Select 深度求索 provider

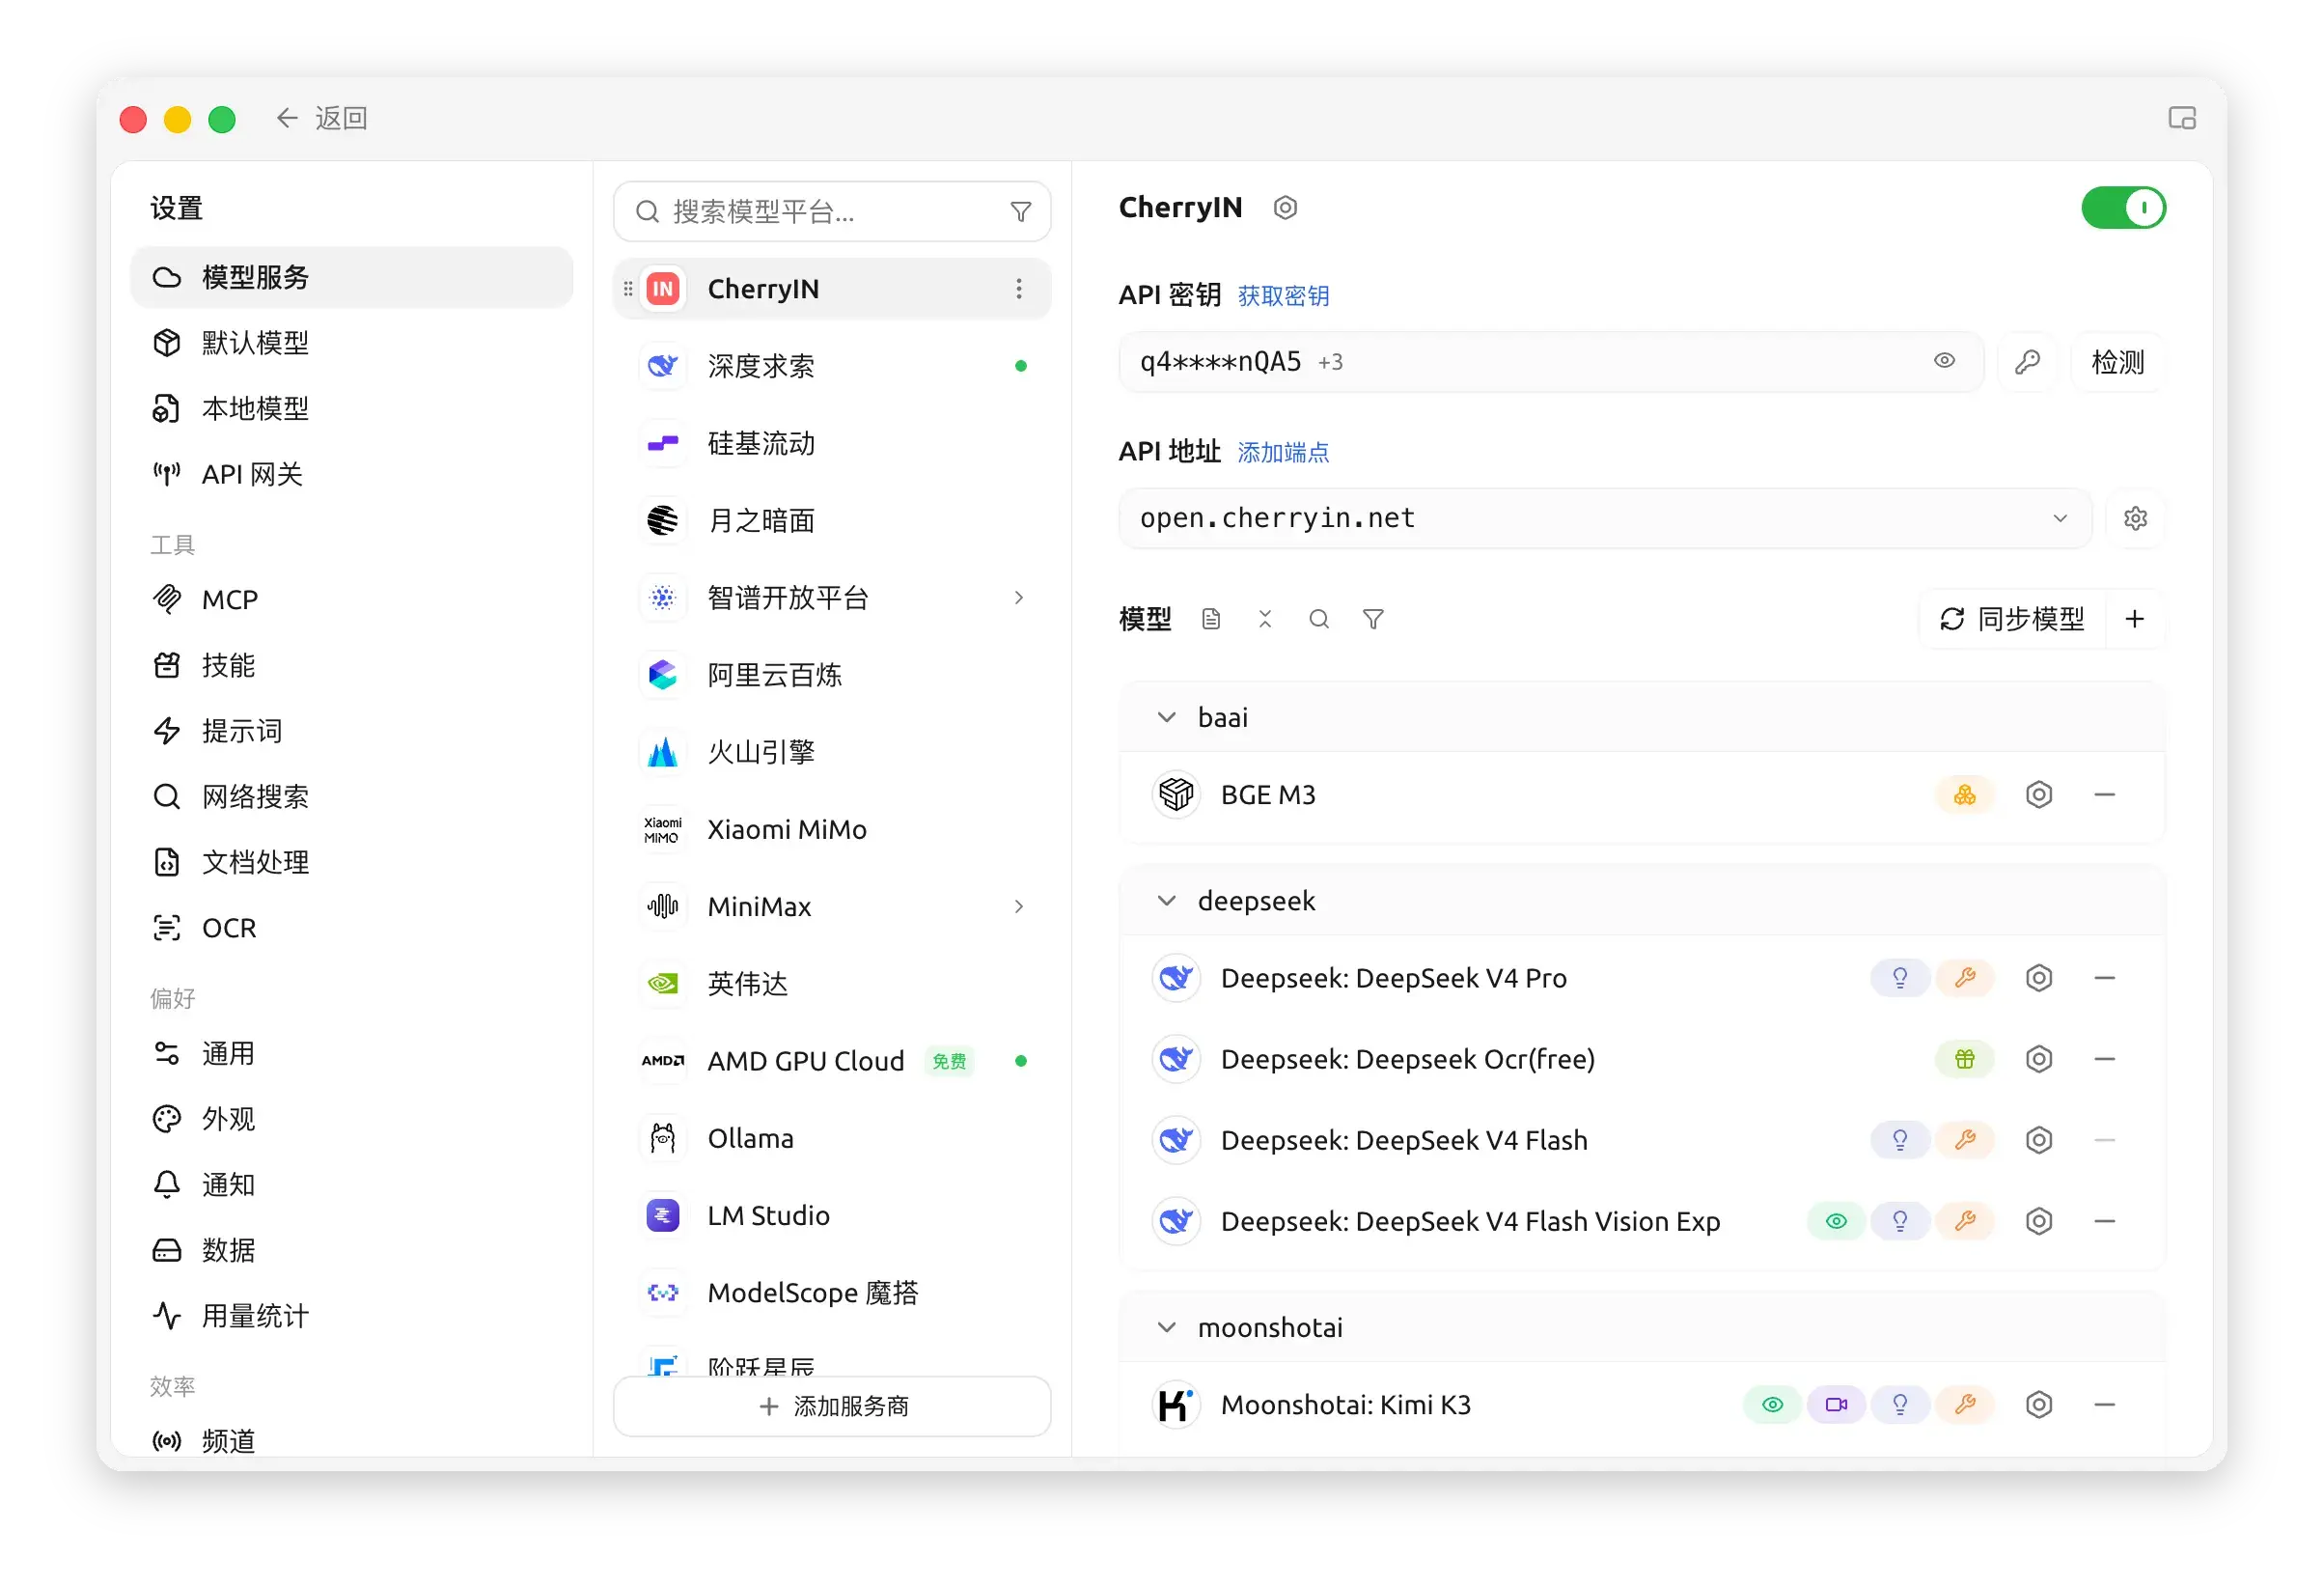coord(832,366)
